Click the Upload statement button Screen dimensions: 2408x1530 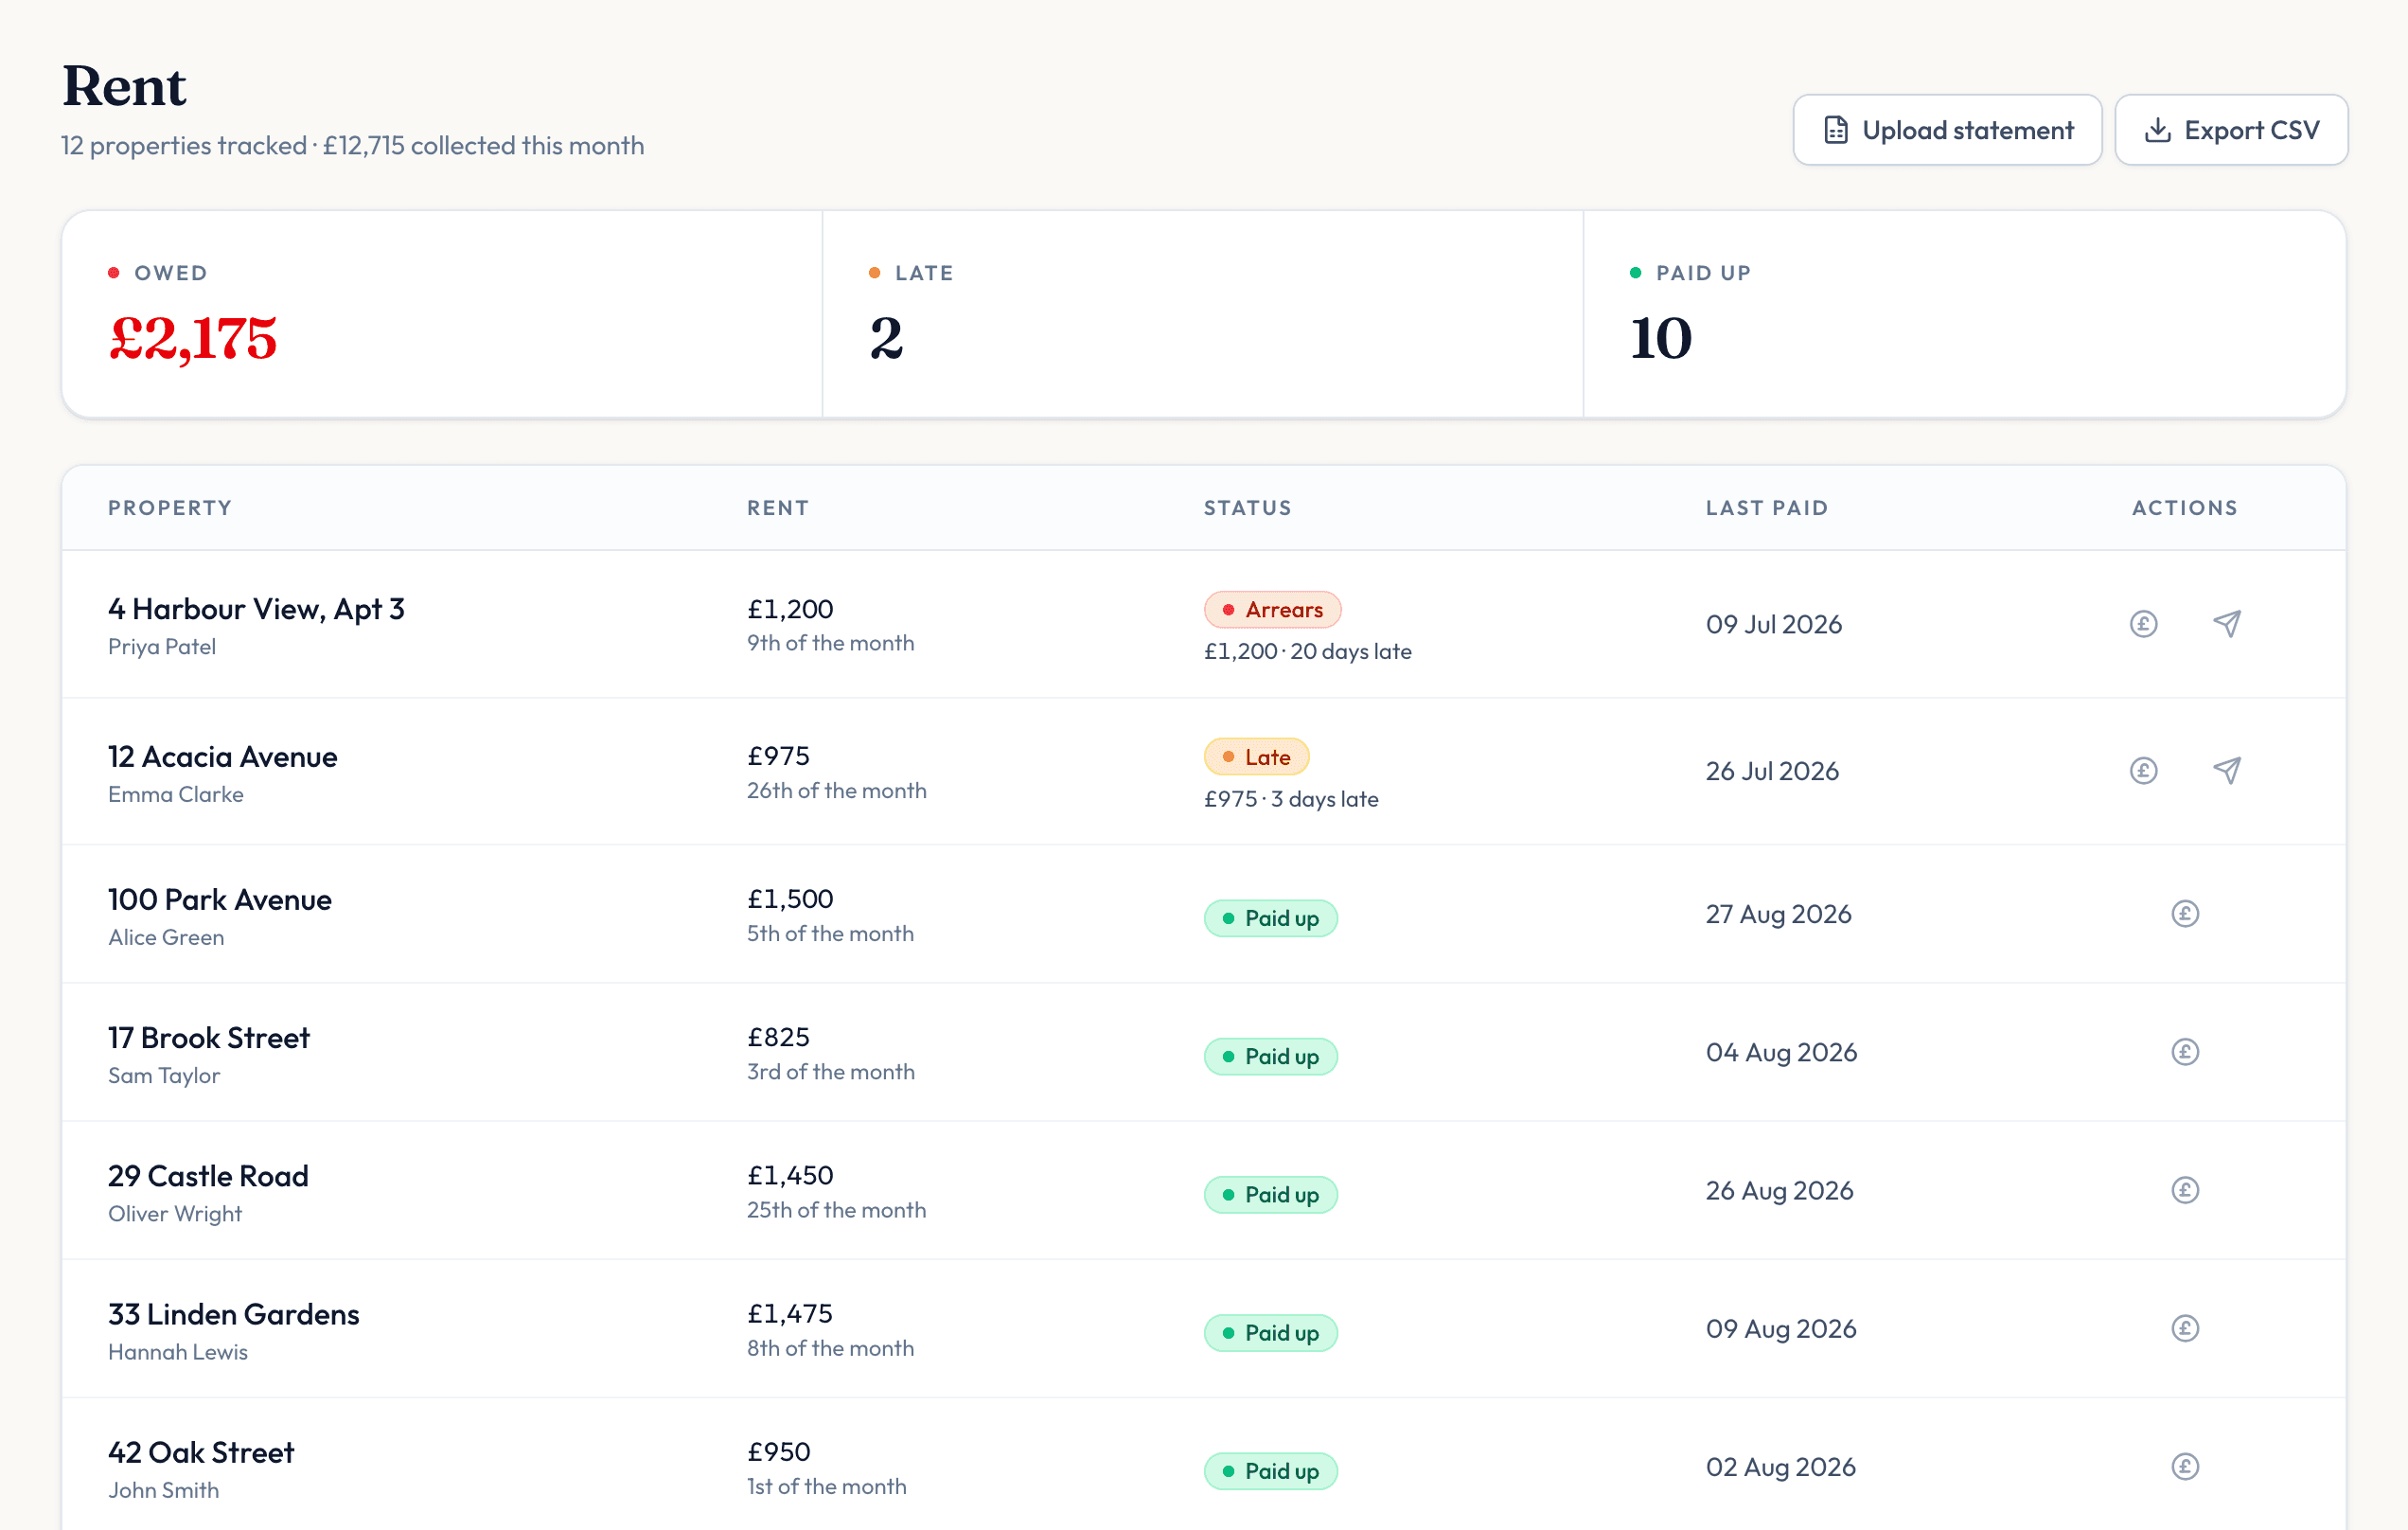point(1947,130)
